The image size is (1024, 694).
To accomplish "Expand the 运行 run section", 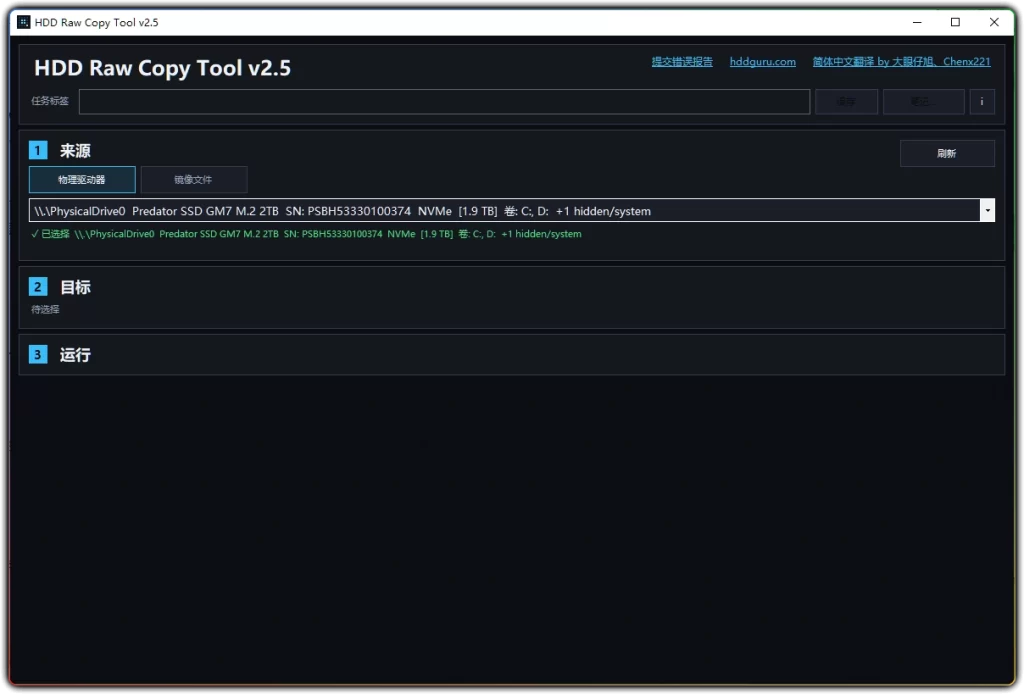I will point(75,355).
